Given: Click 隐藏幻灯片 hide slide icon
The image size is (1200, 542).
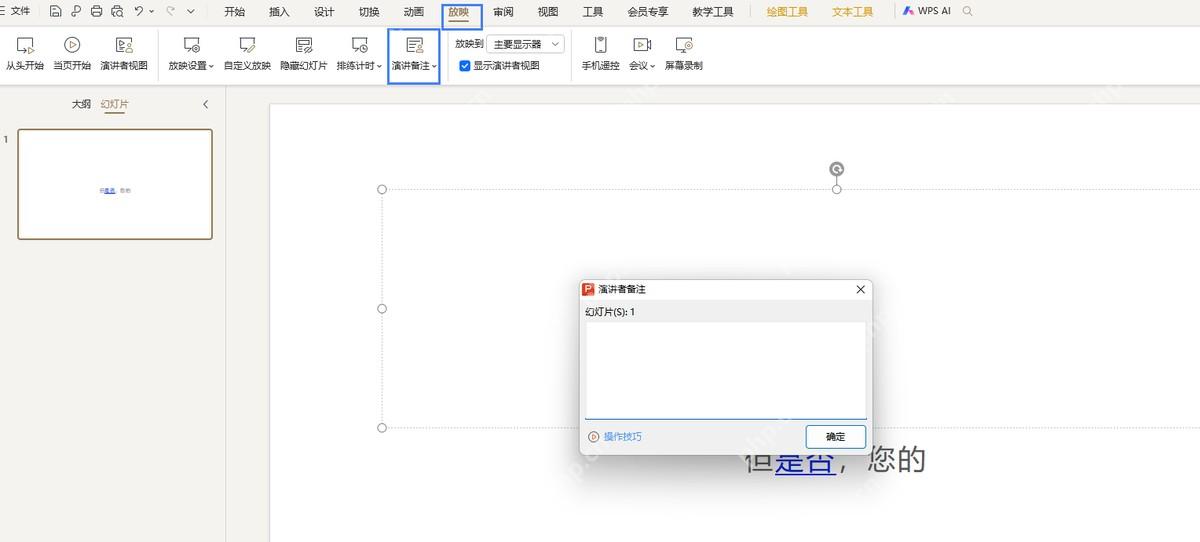Looking at the screenshot, I should [x=304, y=45].
